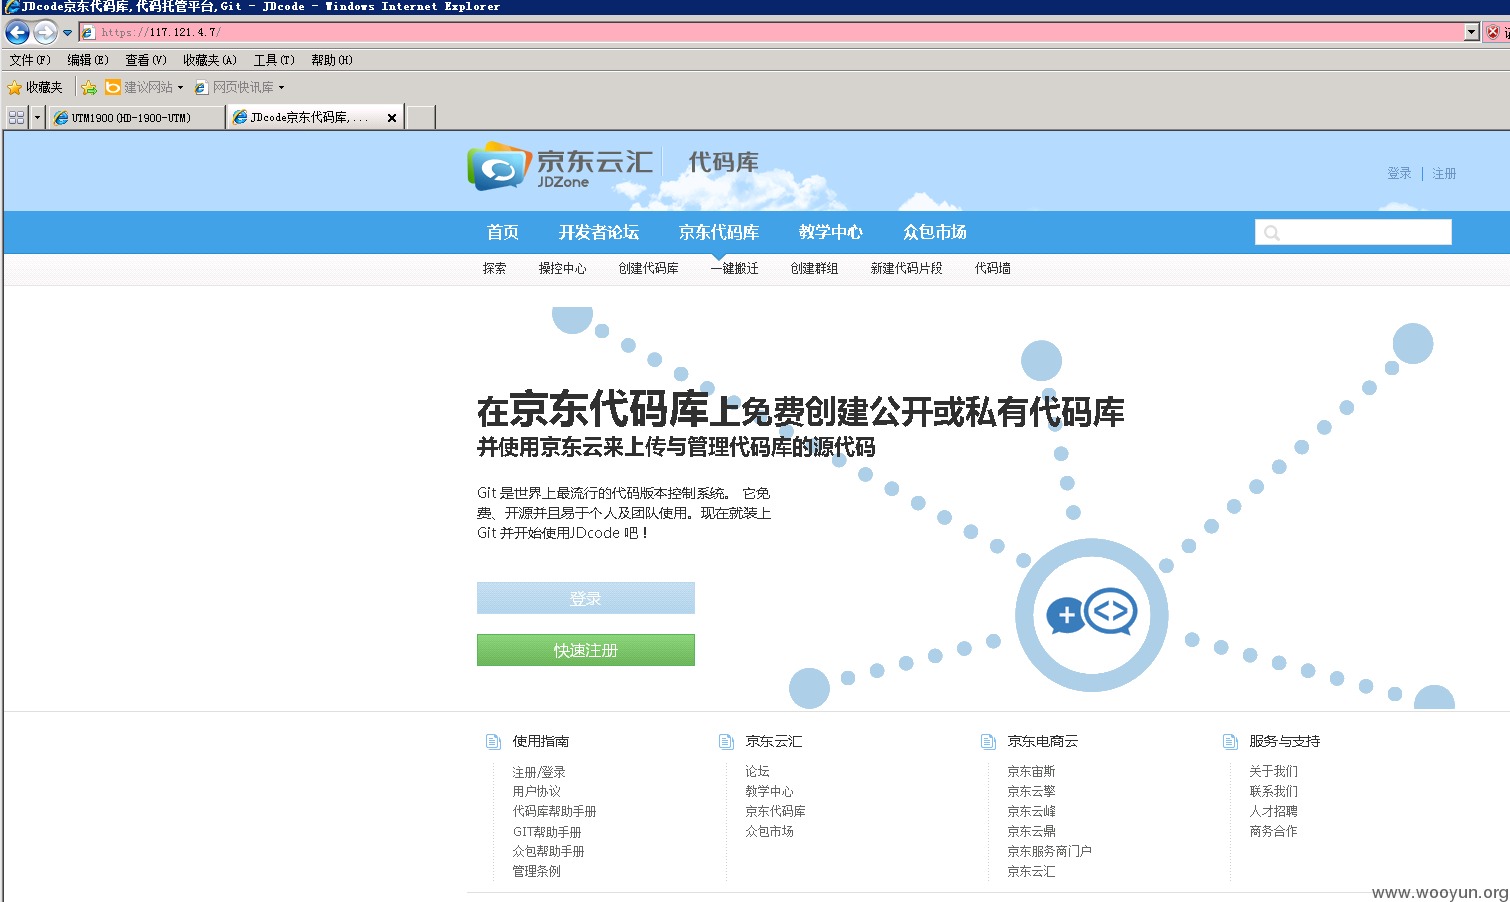Screen dimensions: 1510x902
Task: Open the 收藏夹(A) menu
Action: coord(210,60)
